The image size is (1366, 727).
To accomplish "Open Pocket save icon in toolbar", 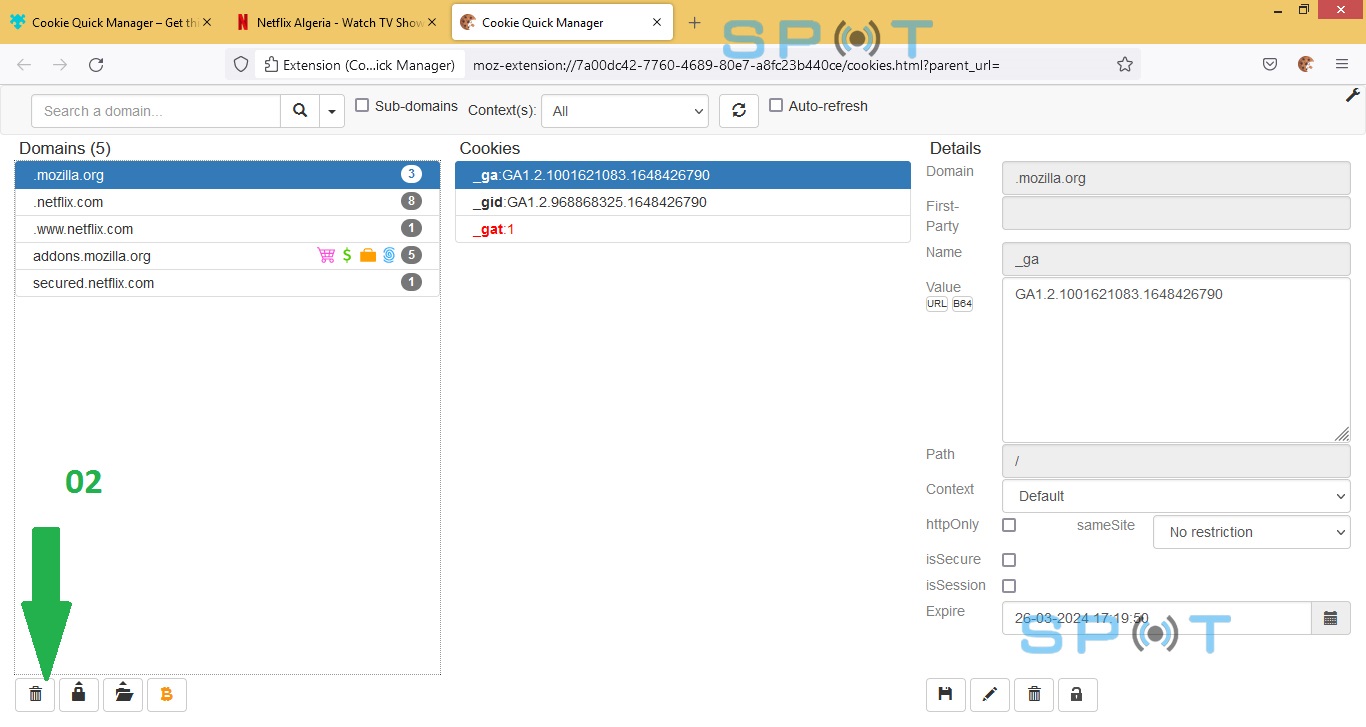I will 1270,65.
